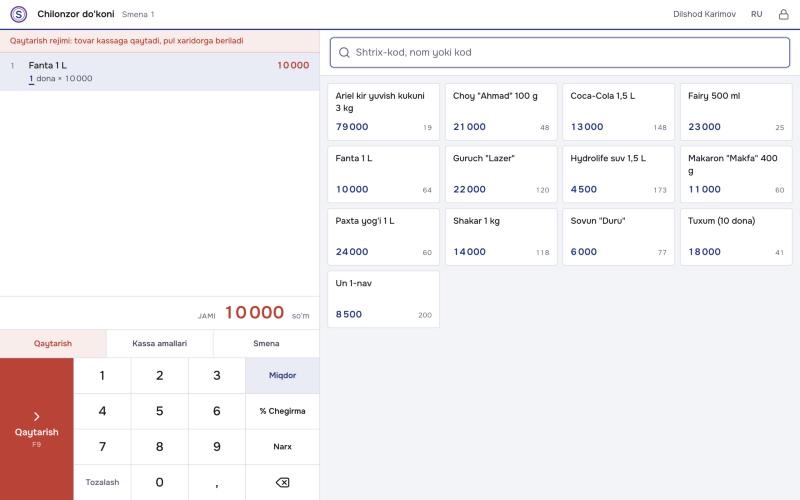
Task: Tap the comma decimal key
Action: point(217,482)
